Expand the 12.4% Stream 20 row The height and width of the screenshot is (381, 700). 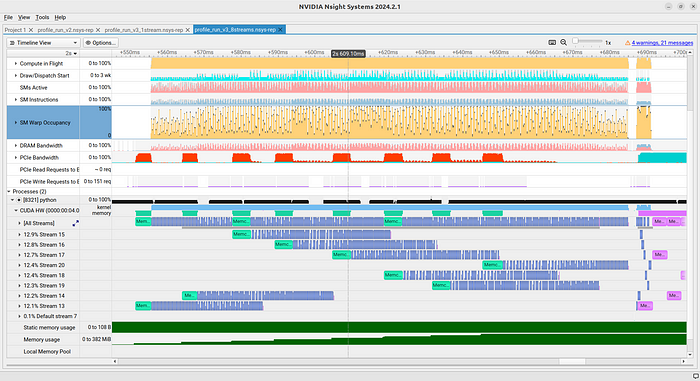[x=20, y=265]
